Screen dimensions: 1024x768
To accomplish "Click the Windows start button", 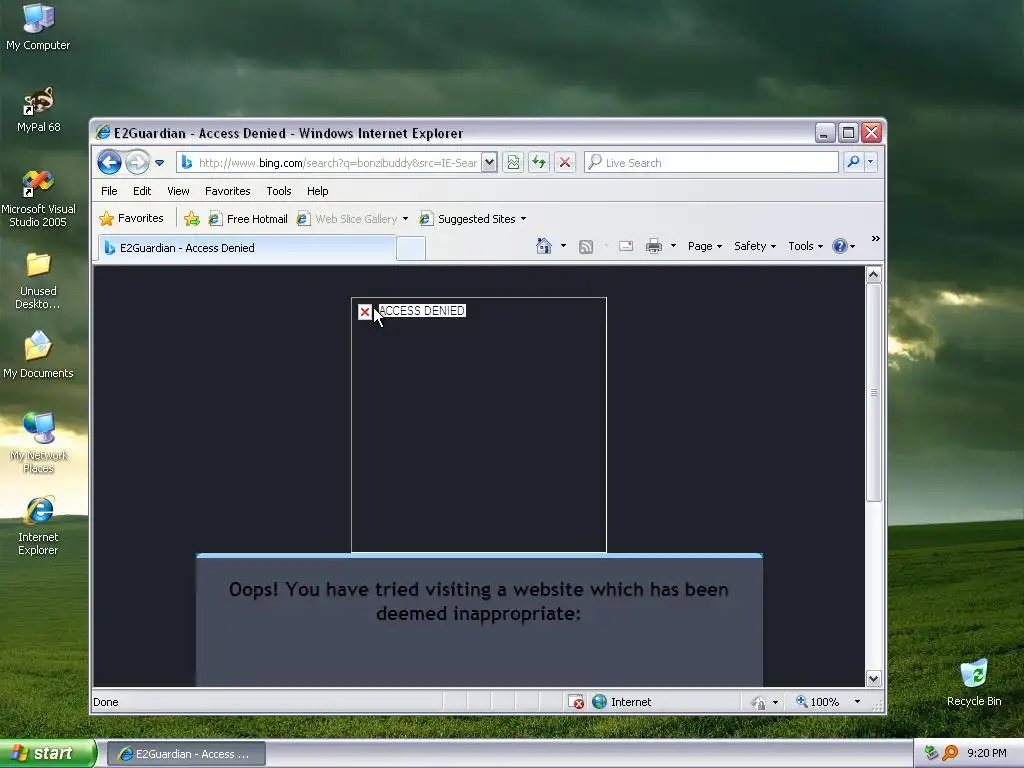I will 48,753.
